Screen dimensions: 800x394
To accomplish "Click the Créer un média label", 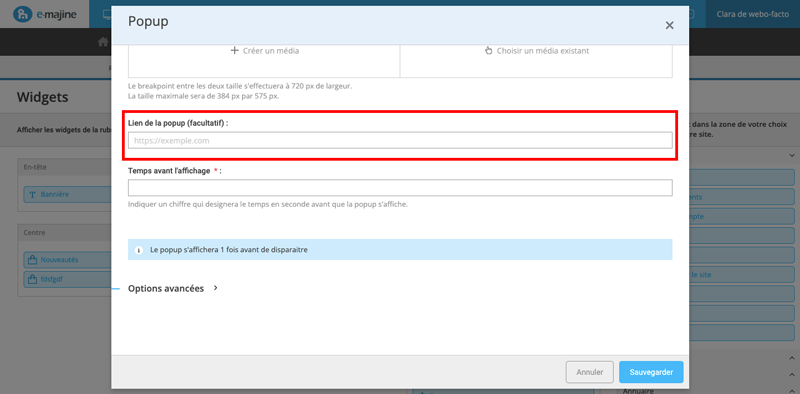I will tap(271, 51).
